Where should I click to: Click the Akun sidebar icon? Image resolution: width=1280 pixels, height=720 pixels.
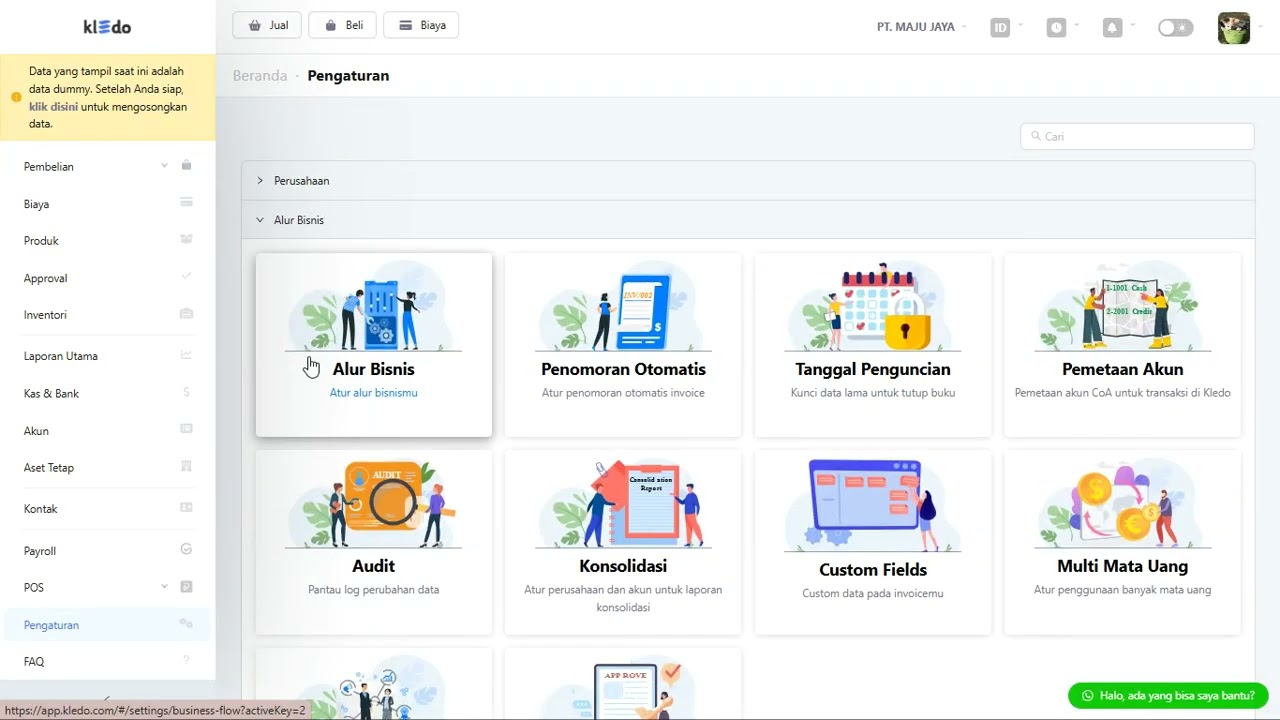click(x=186, y=429)
